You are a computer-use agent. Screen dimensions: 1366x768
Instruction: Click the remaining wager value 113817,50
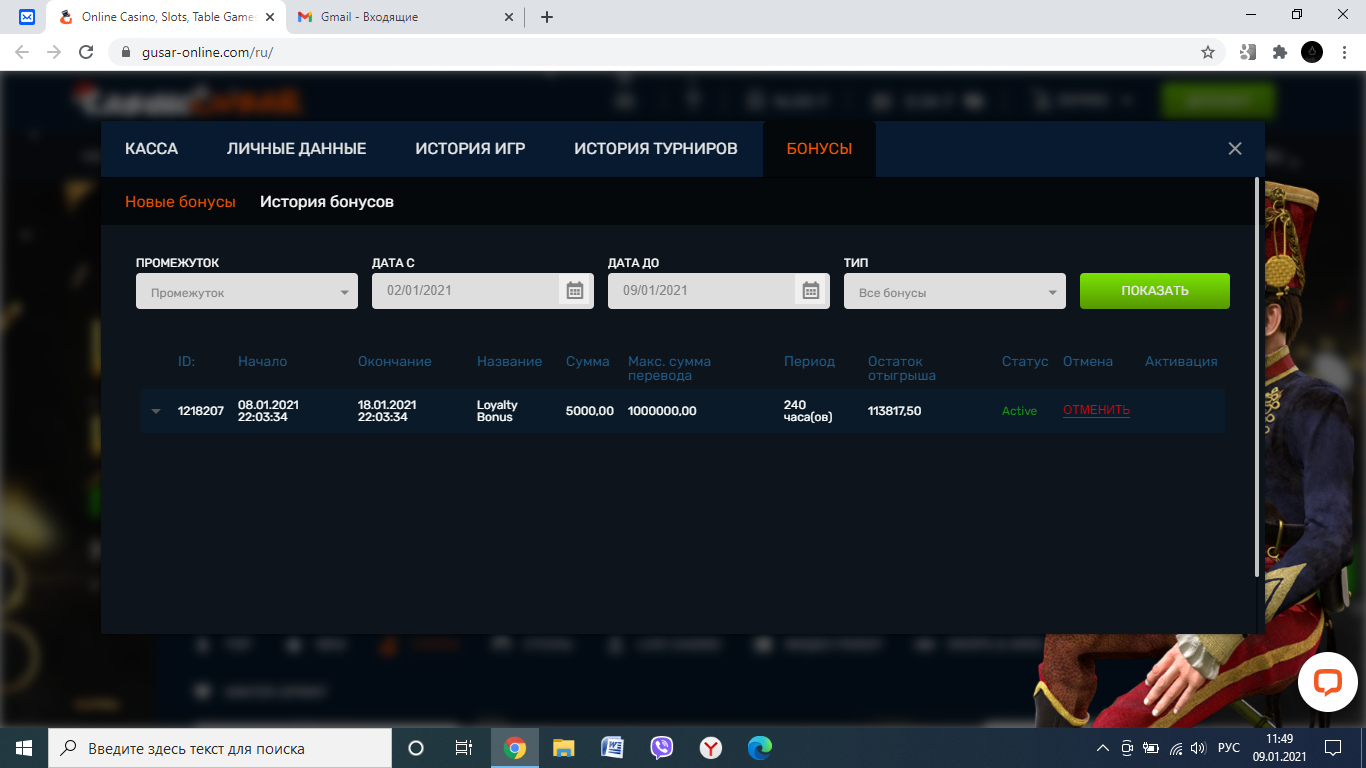click(894, 411)
